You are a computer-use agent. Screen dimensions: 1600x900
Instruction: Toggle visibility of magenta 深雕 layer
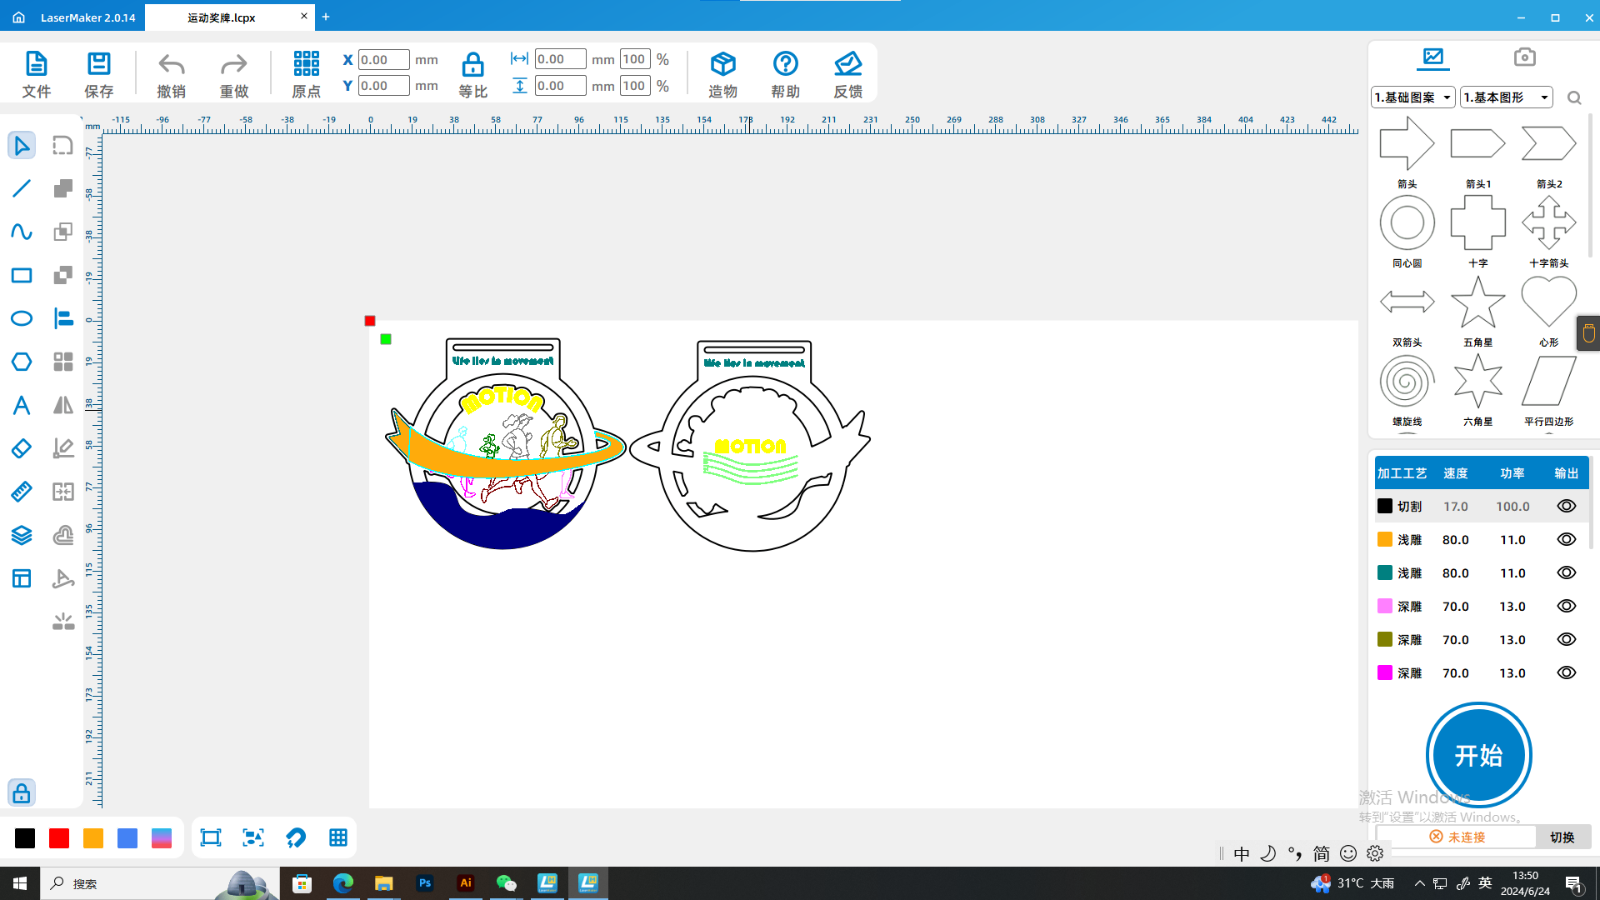1566,673
